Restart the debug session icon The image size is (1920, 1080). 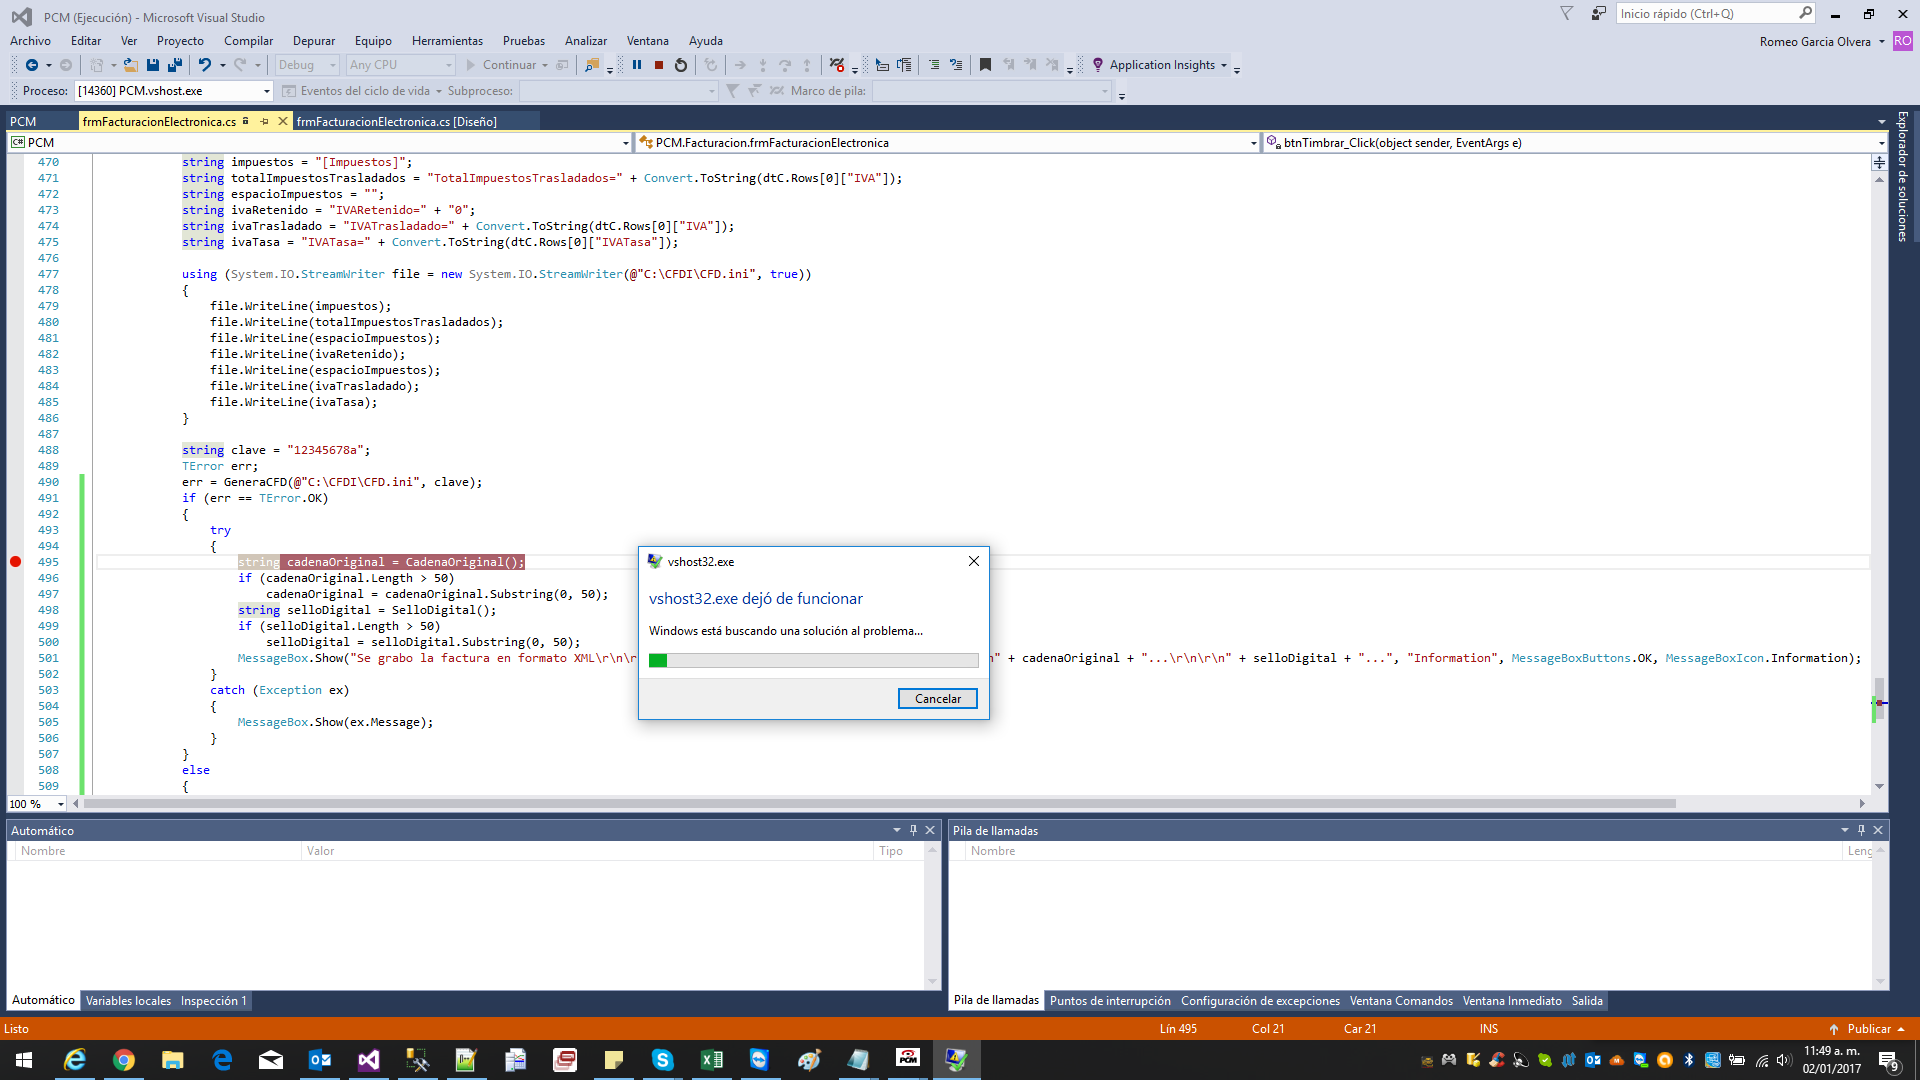[681, 65]
